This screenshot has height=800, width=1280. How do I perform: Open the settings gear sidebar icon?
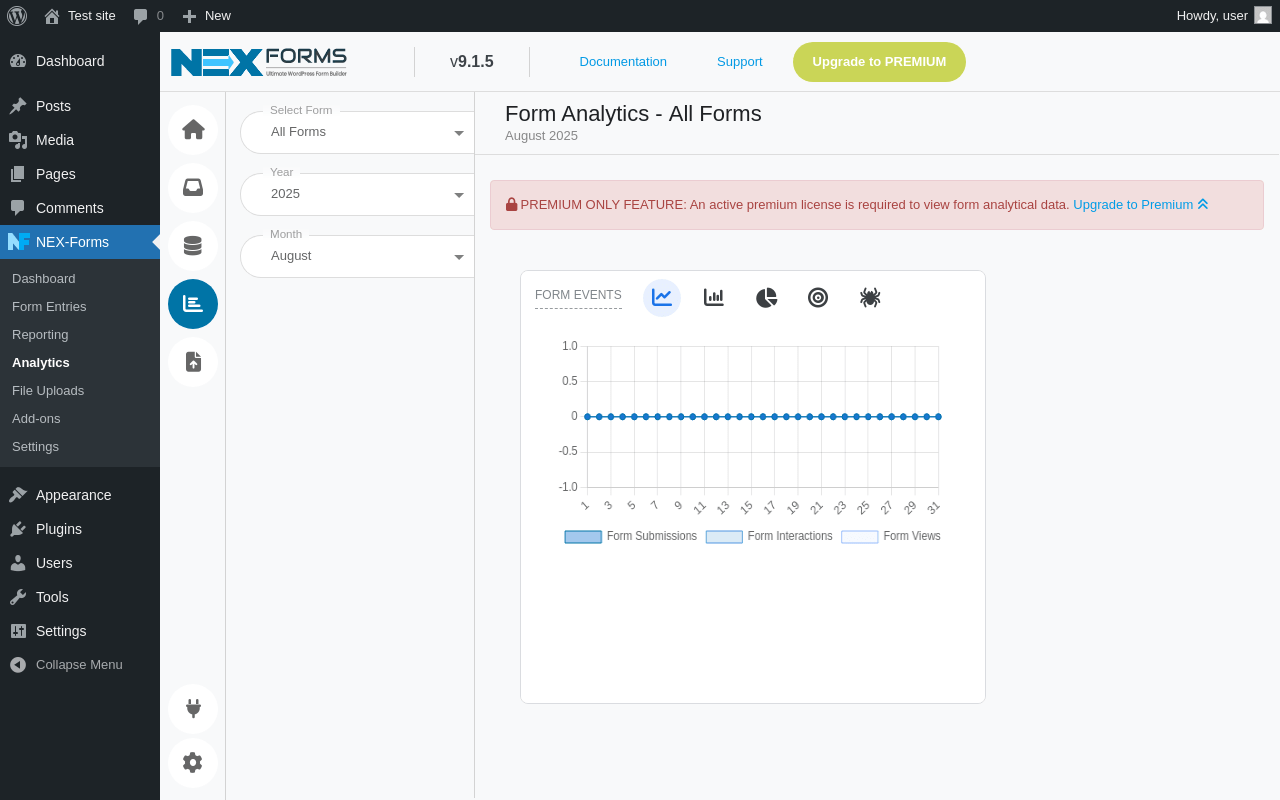pos(193,763)
